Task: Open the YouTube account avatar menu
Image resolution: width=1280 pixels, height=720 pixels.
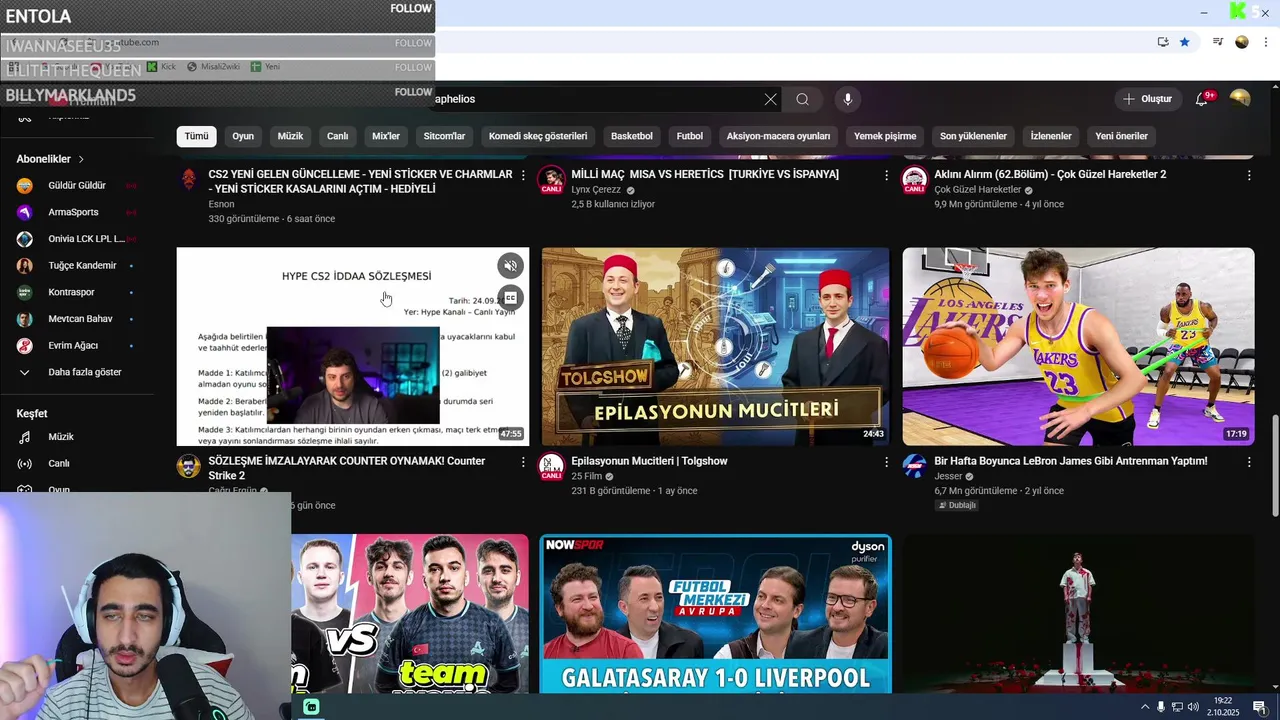Action: (x=1240, y=98)
